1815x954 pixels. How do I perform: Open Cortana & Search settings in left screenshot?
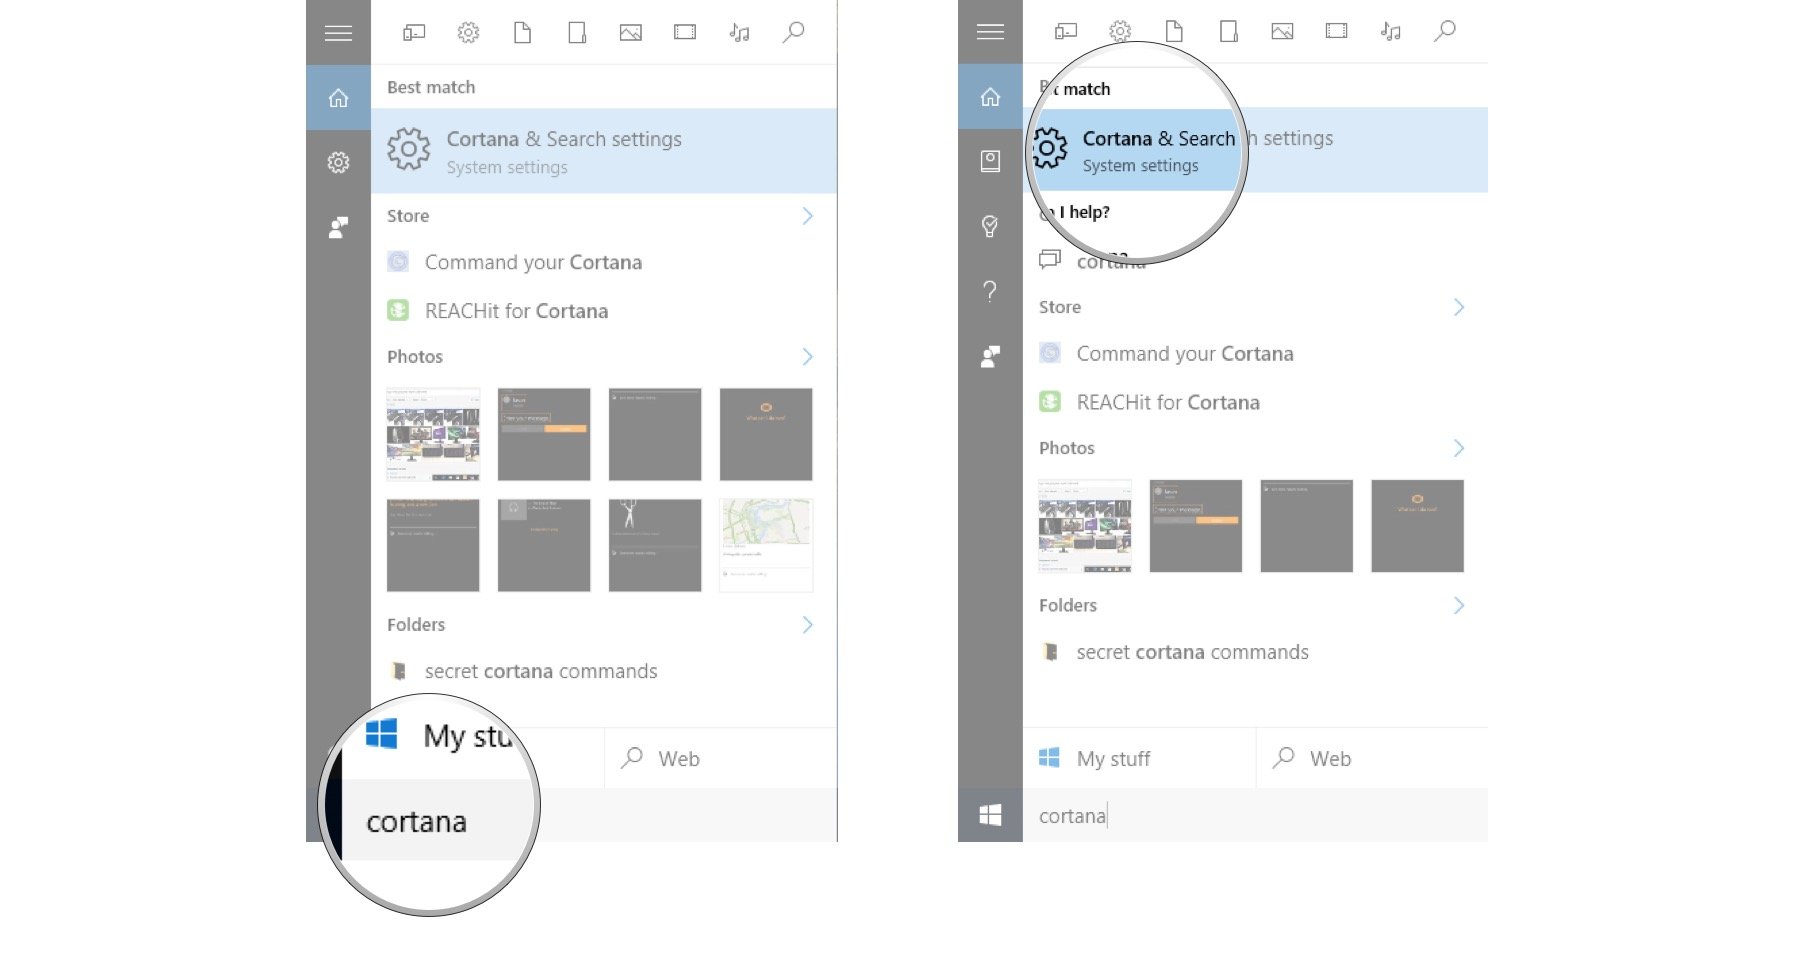[604, 151]
